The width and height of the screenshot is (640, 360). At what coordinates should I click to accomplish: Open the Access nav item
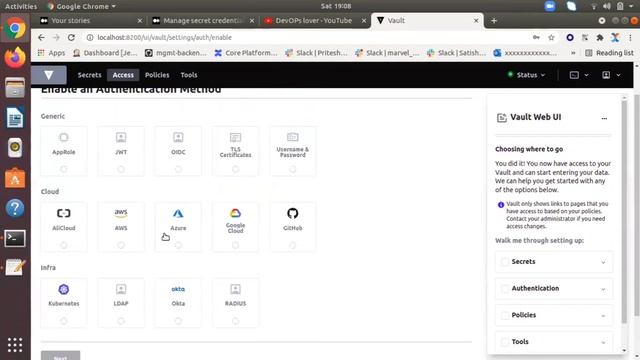(123, 75)
